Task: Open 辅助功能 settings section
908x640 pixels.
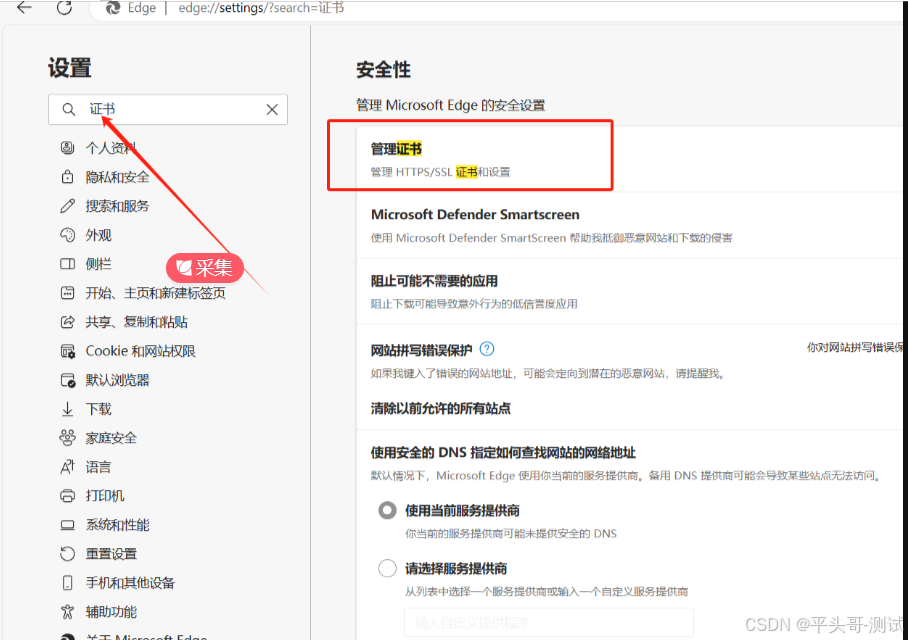Action: pyautogui.click(x=111, y=612)
